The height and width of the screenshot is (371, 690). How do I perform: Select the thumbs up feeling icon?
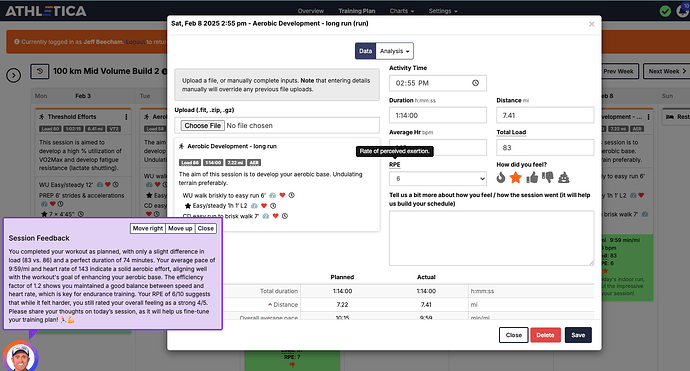532,177
